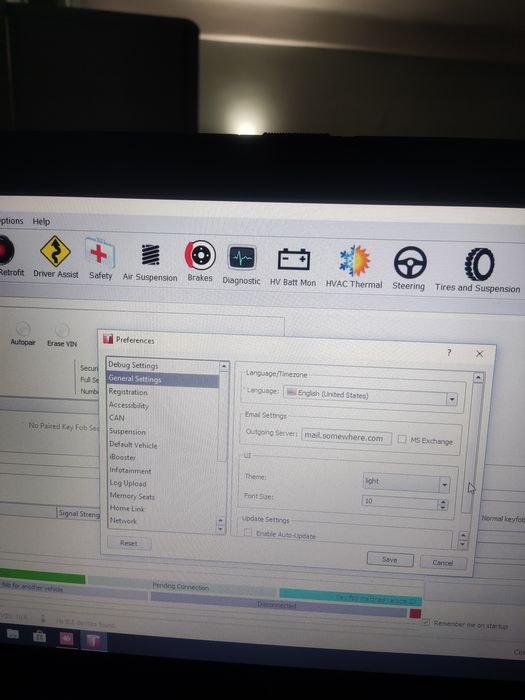Select General Settings in preferences list
525x700 pixels.
click(x=163, y=379)
